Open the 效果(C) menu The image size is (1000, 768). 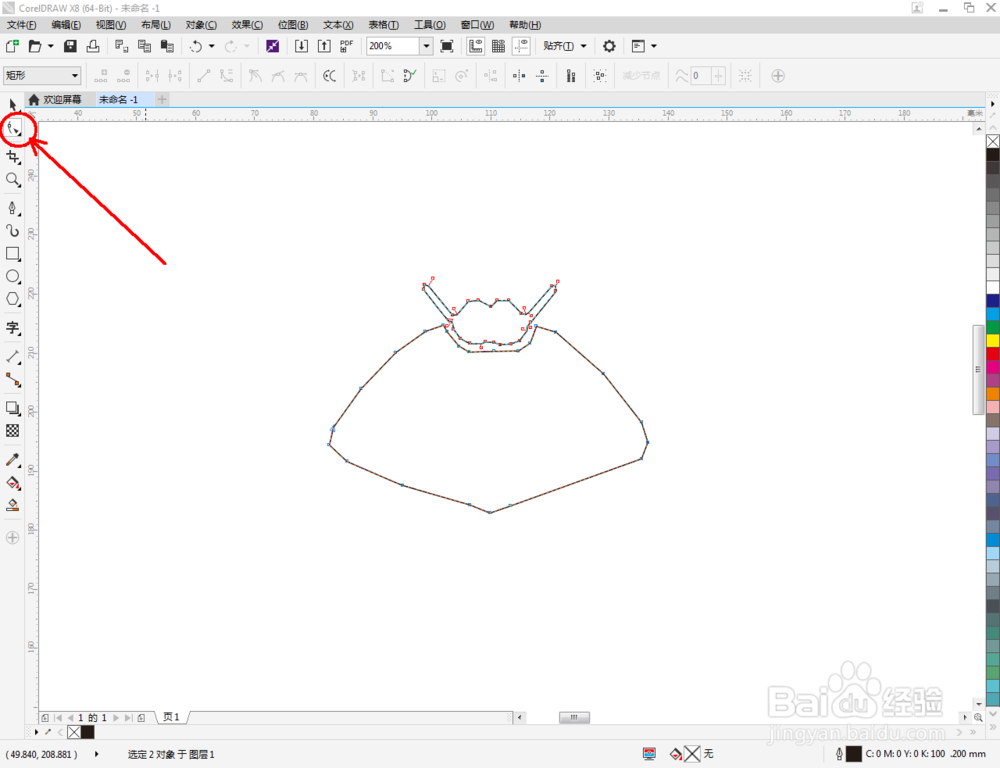click(x=247, y=25)
